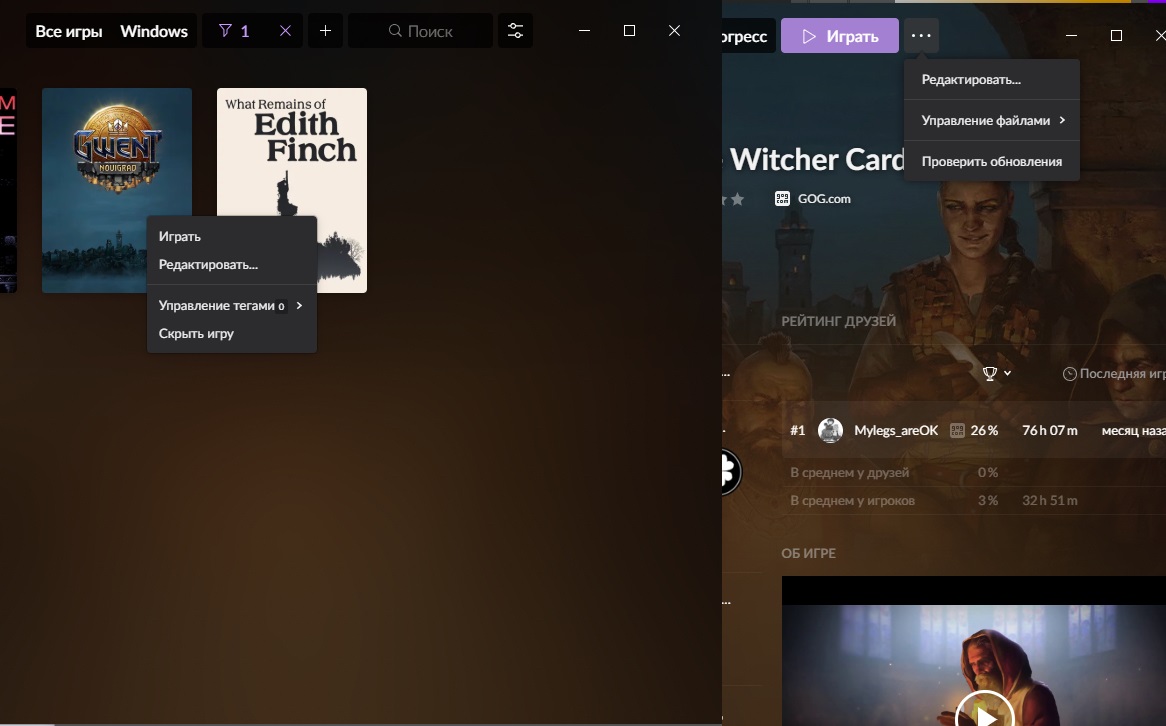Select the Gwent game cover
The image size is (1166, 726).
(117, 190)
